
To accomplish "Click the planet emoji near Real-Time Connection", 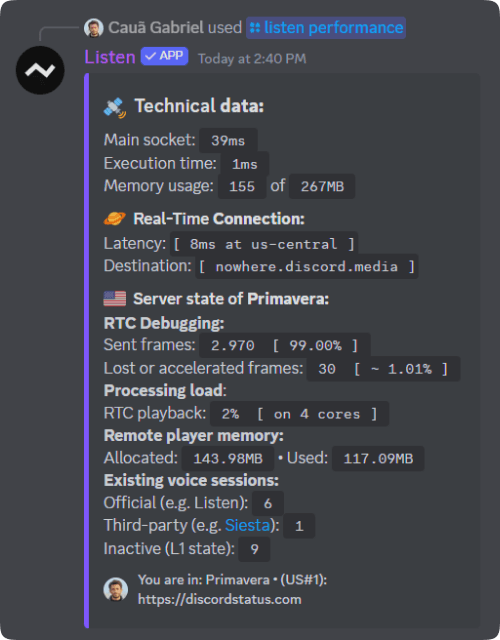I will coord(114,219).
